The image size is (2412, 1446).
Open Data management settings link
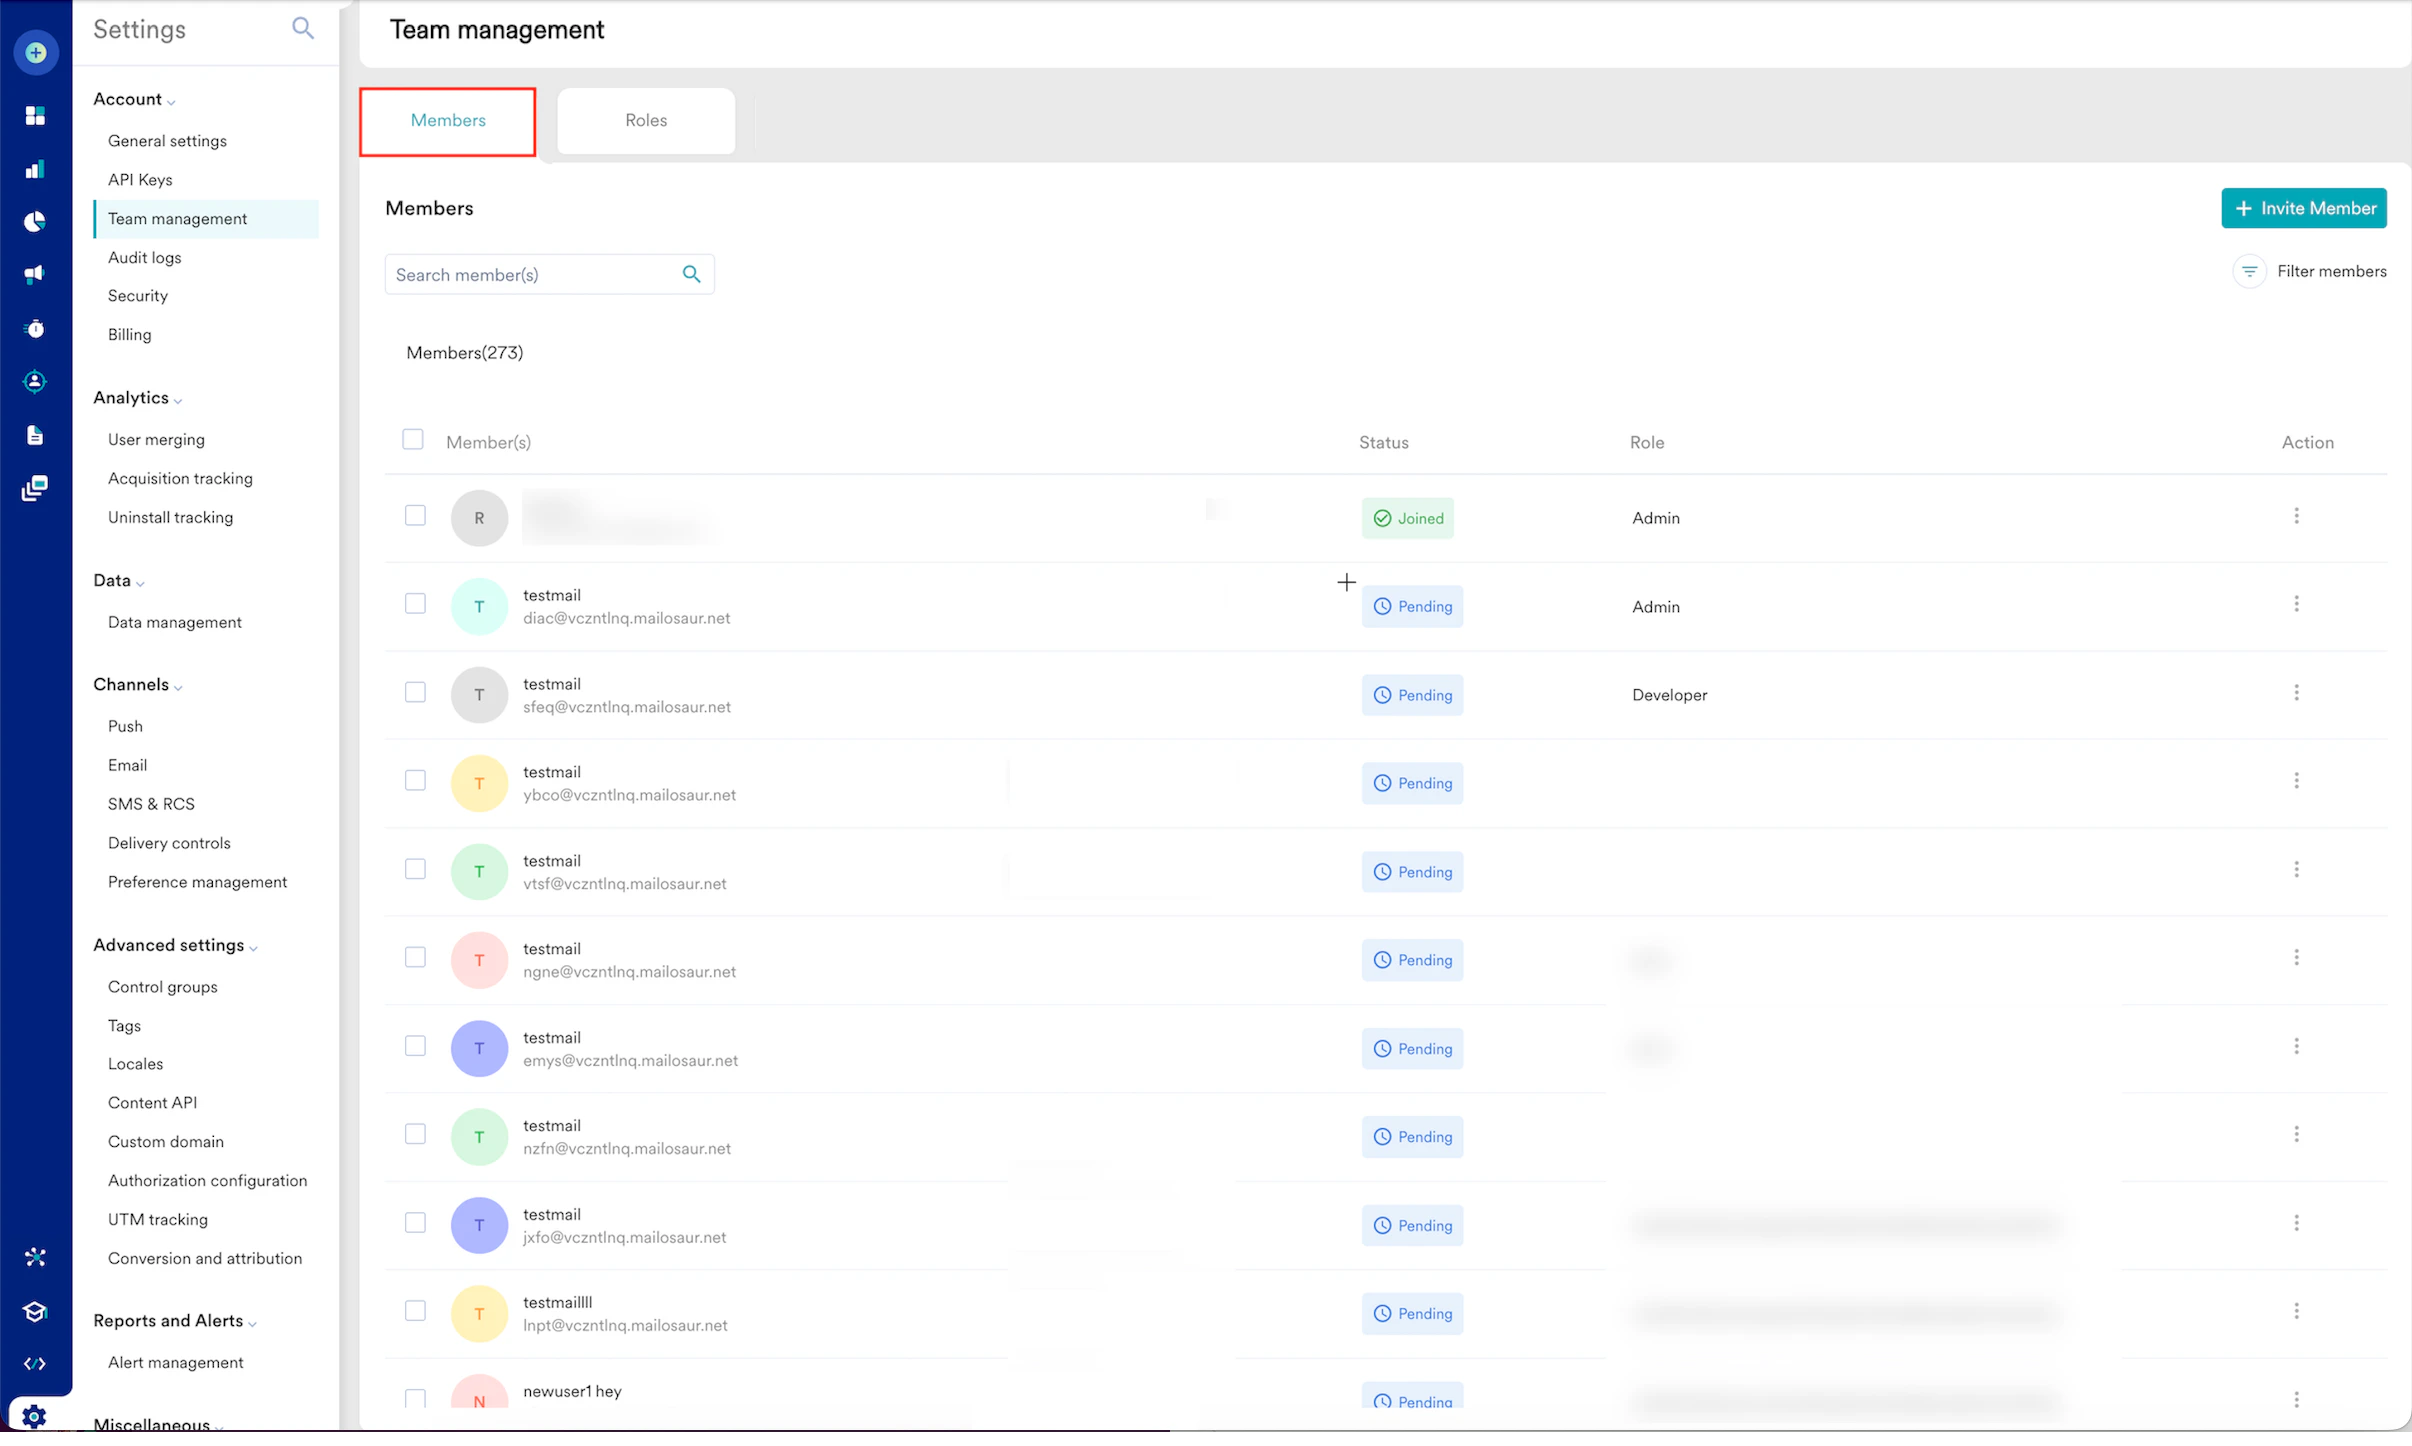pyautogui.click(x=175, y=622)
